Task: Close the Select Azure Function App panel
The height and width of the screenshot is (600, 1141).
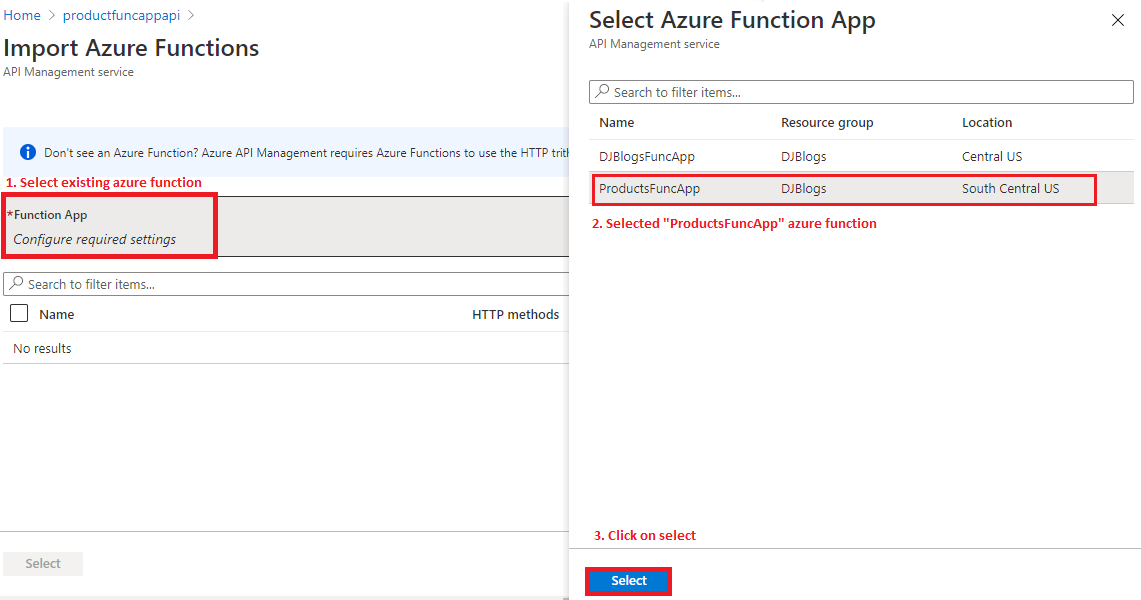Action: (x=1118, y=20)
